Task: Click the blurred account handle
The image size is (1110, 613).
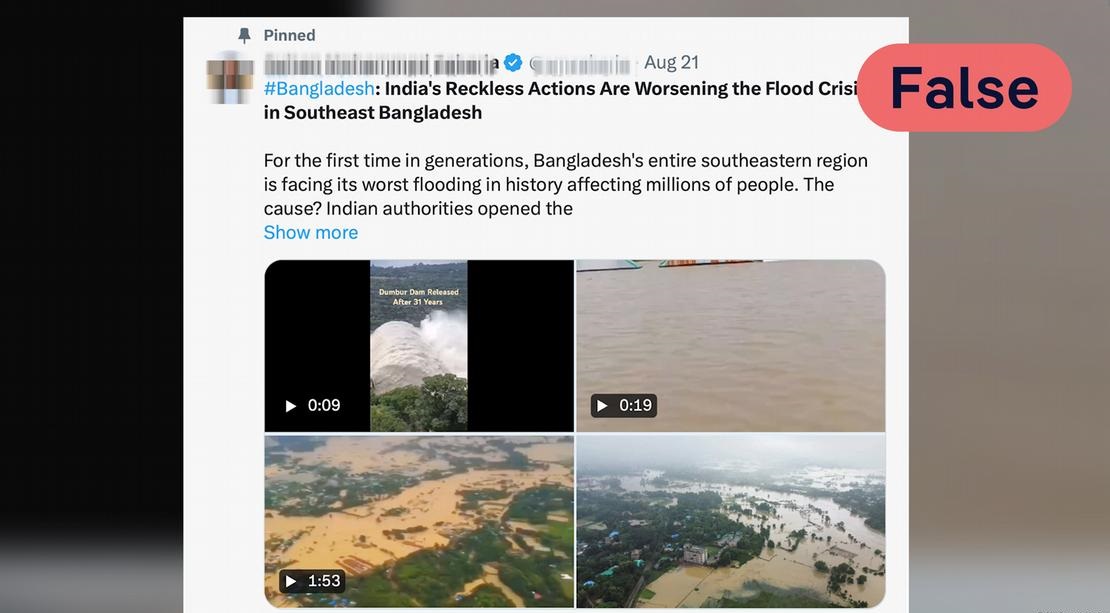Action: (x=582, y=64)
